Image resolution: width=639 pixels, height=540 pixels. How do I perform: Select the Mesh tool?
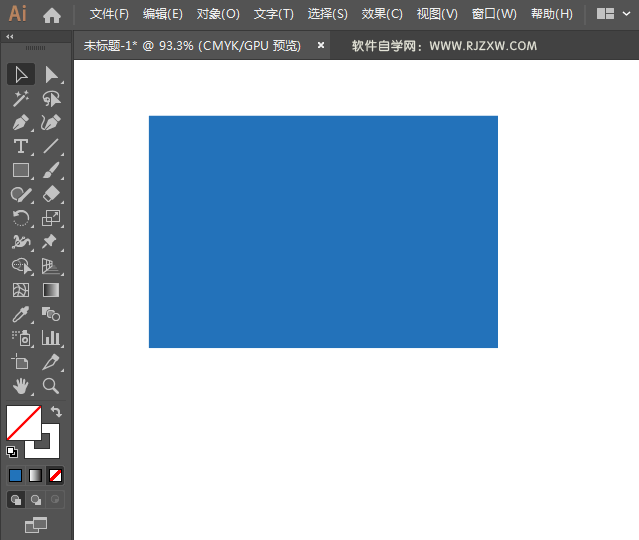[x=21, y=290]
